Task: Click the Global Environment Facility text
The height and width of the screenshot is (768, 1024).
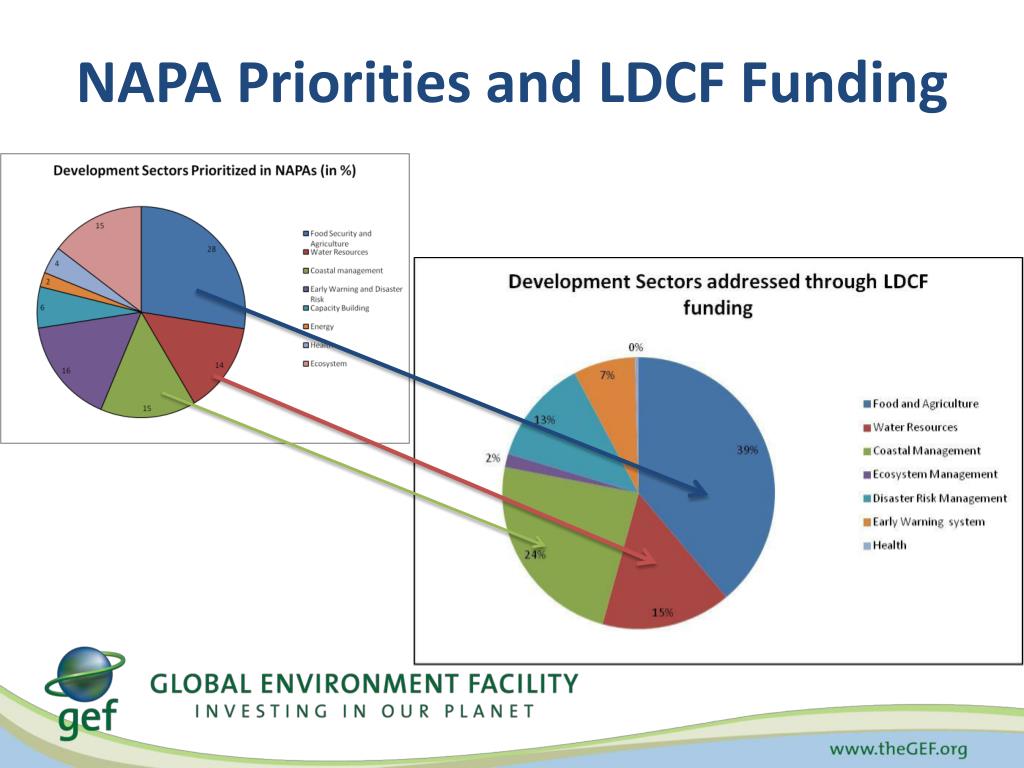Action: [x=364, y=683]
